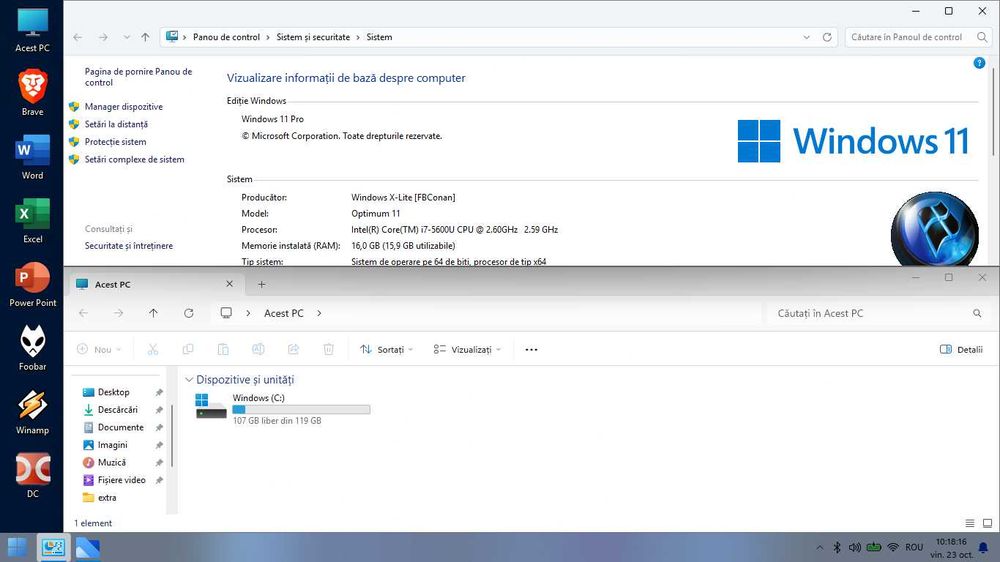Open the more options ellipsis menu
The width and height of the screenshot is (1000, 562).
531,349
